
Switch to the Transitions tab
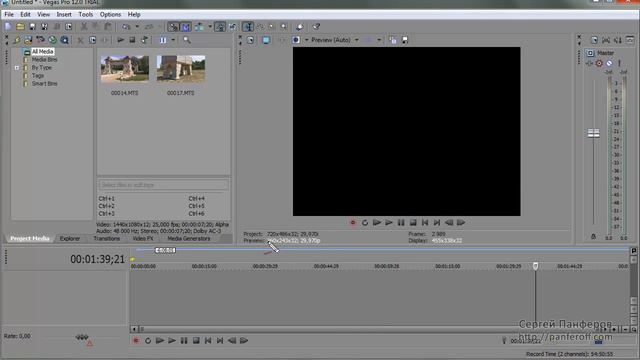point(107,238)
